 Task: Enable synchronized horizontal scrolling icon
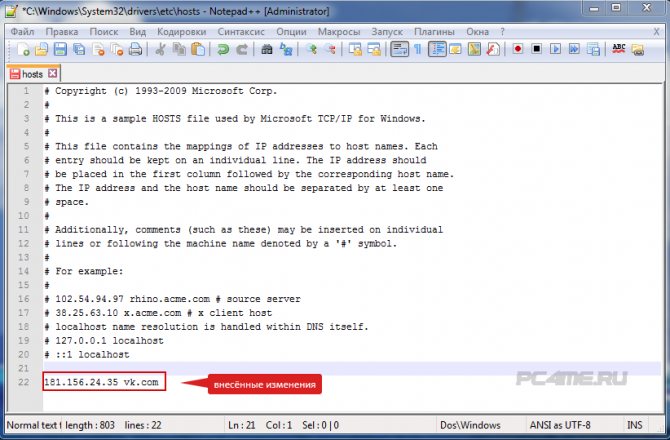point(374,50)
